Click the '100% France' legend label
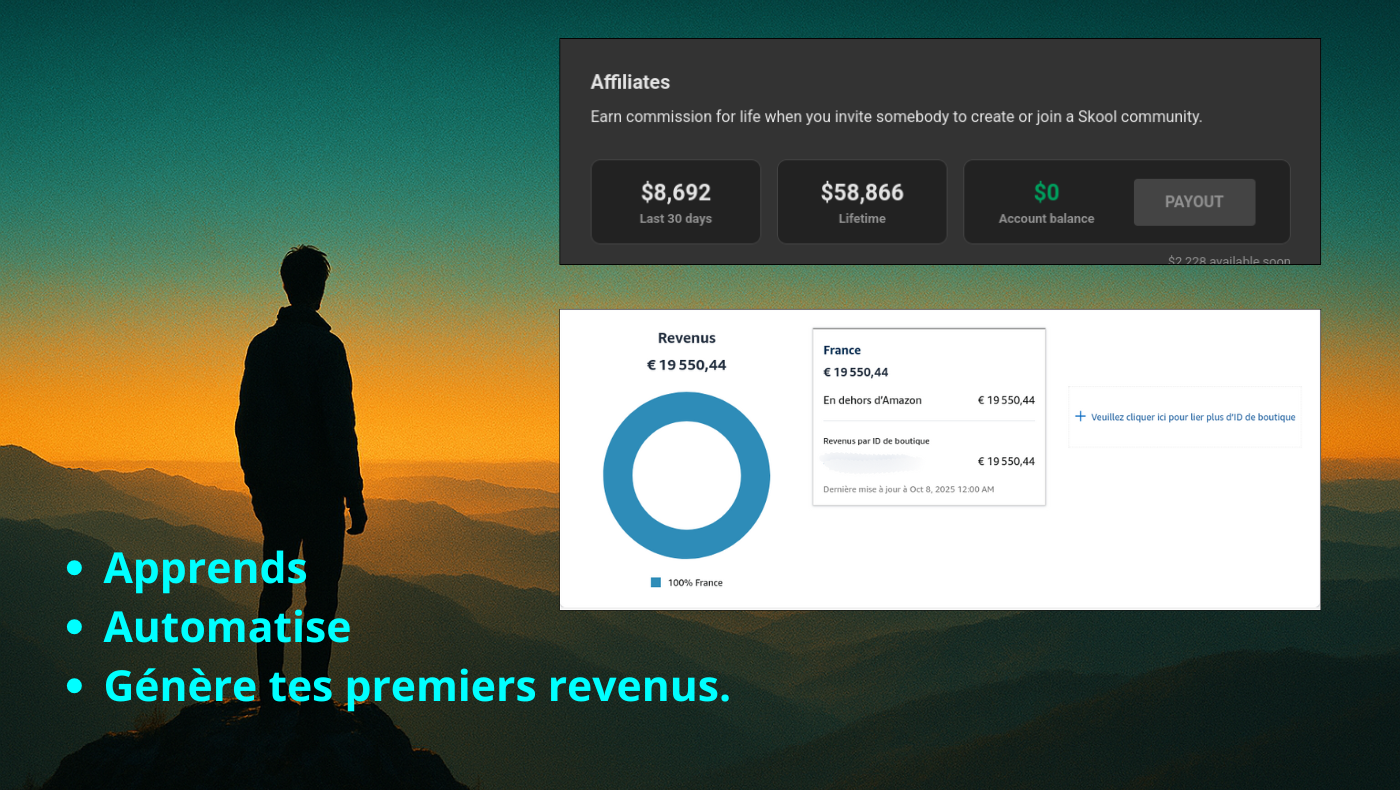This screenshot has height=790, width=1400. coord(695,583)
